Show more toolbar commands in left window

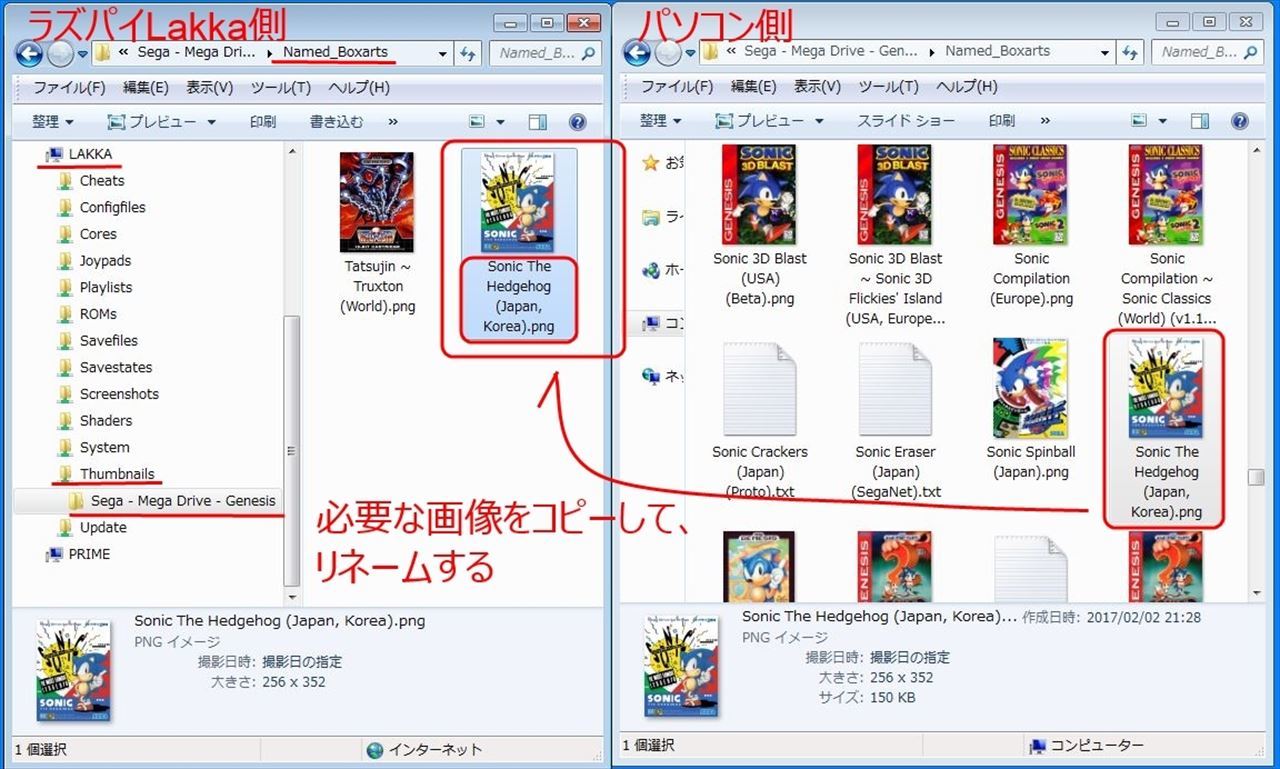392,122
